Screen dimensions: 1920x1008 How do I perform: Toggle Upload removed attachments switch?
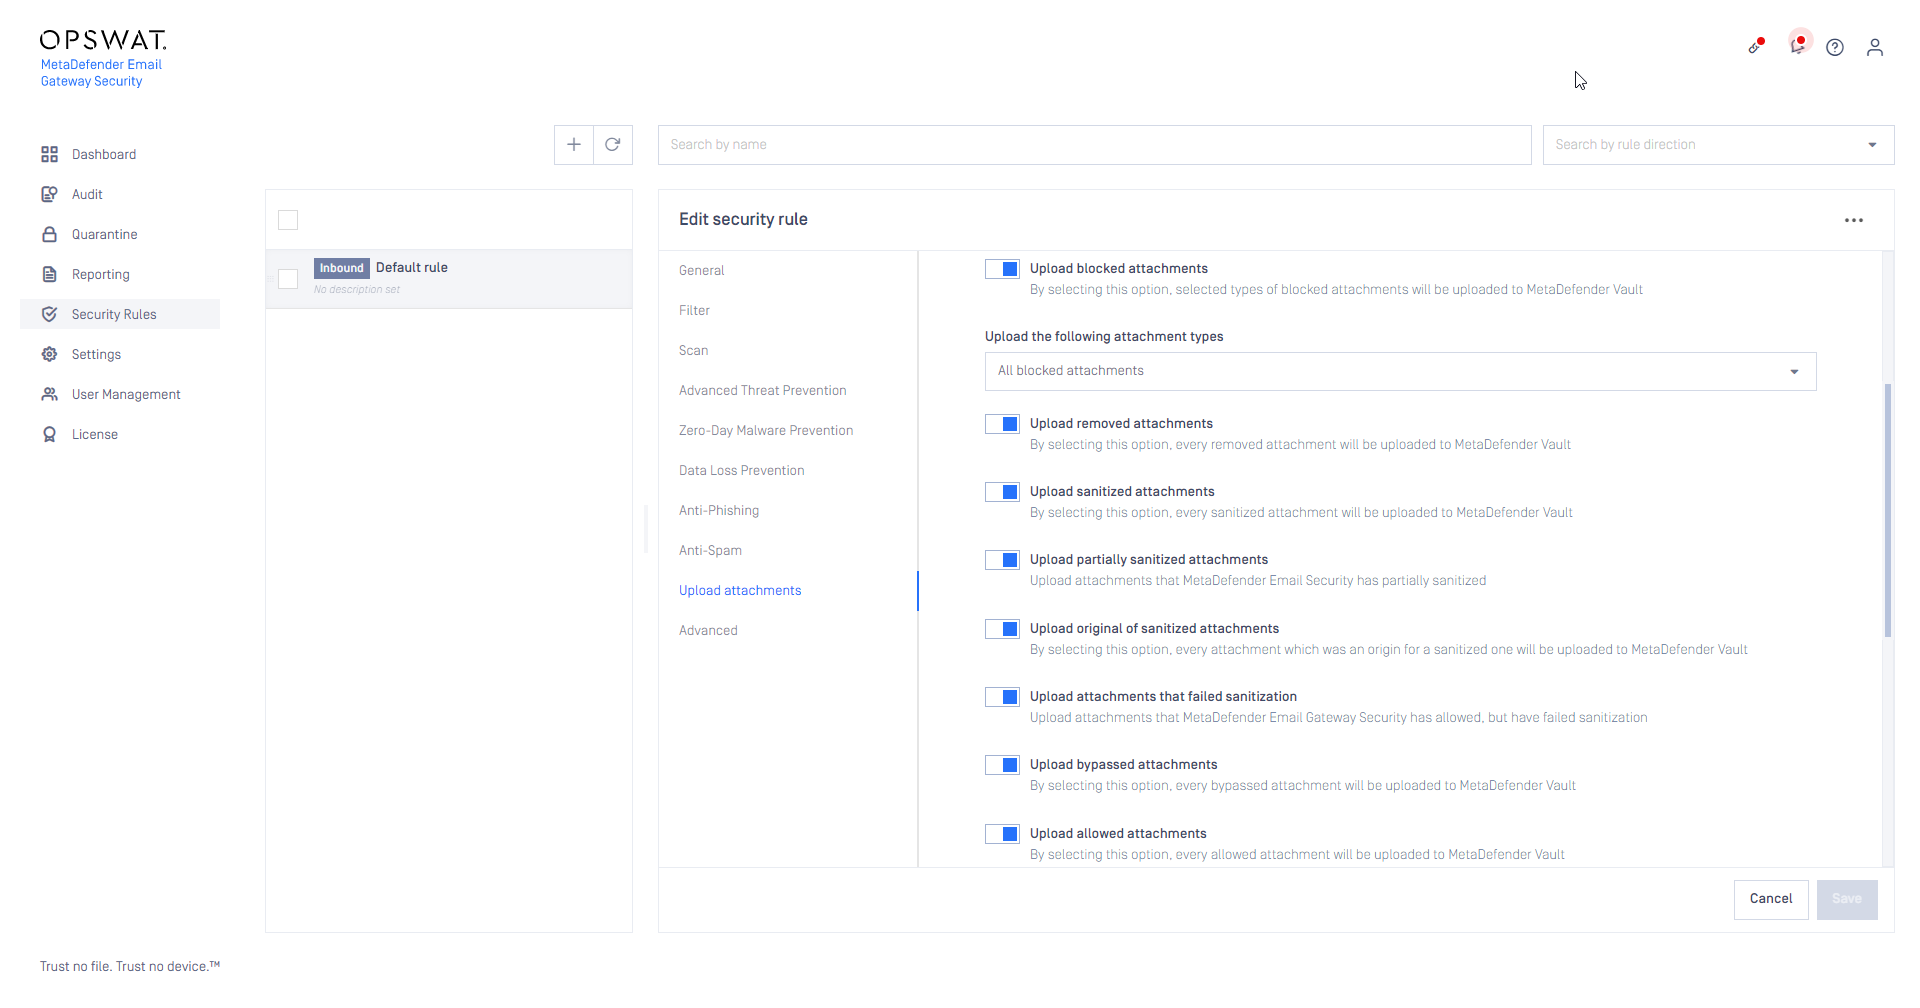pos(1002,424)
